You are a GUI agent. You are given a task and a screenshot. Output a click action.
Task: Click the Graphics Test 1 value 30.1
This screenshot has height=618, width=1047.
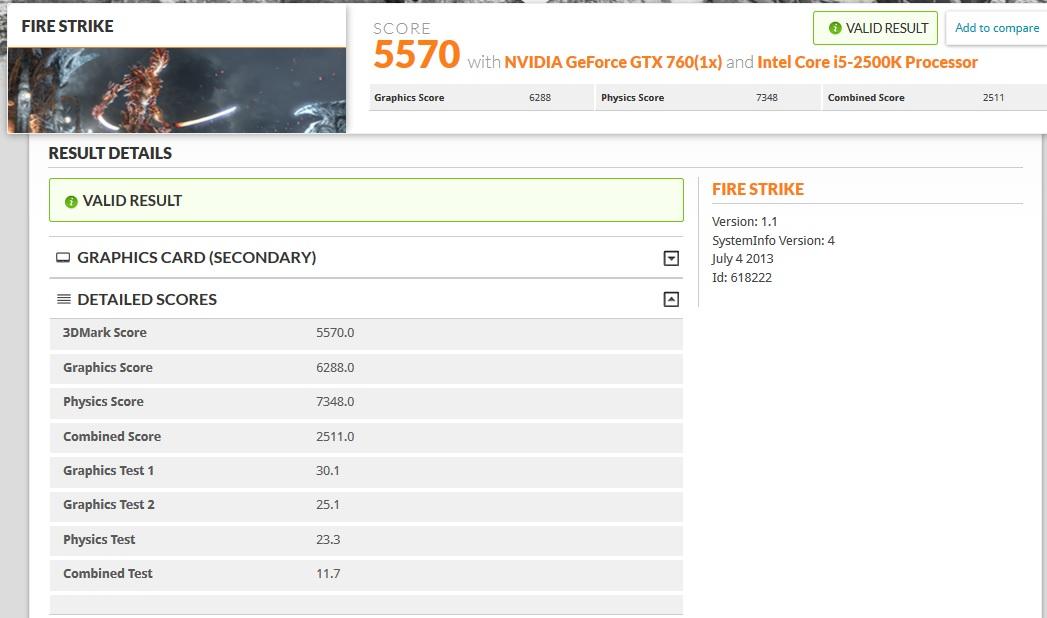(328, 471)
